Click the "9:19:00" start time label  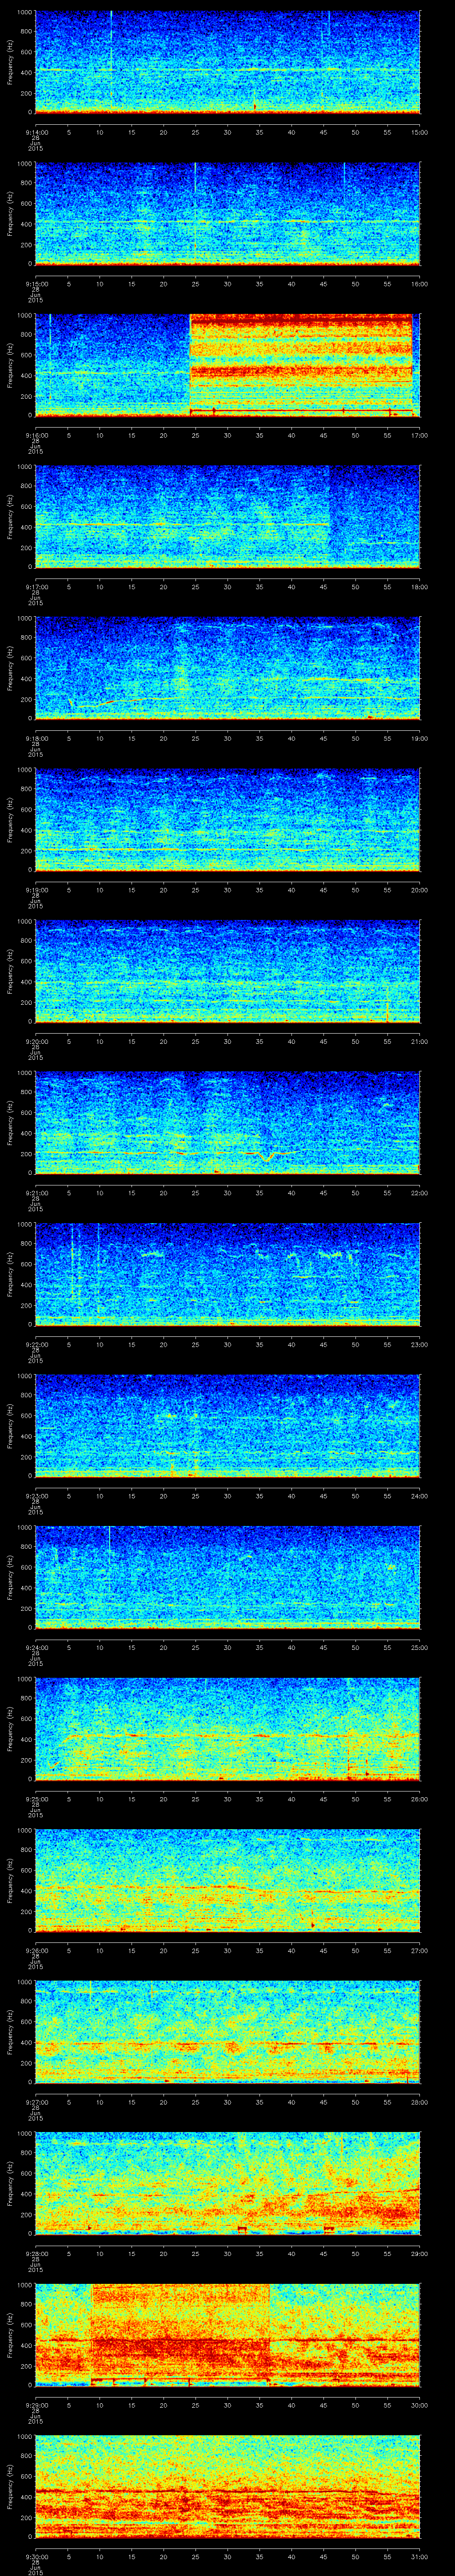[36, 890]
